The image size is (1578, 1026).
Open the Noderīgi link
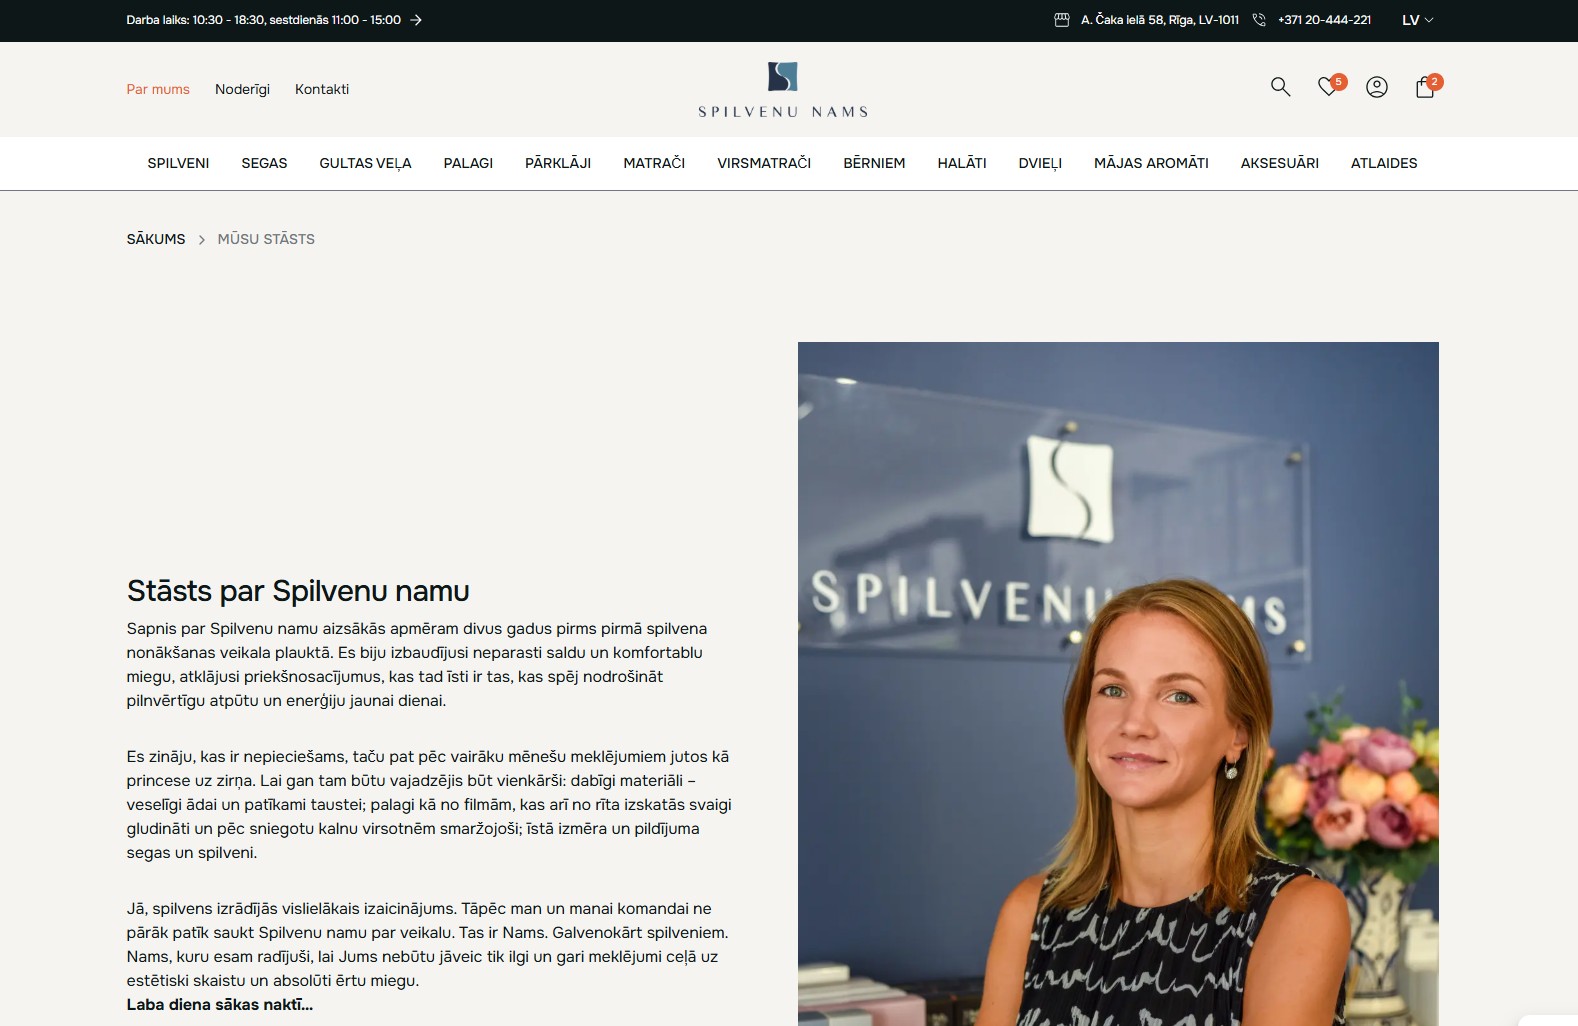[242, 89]
